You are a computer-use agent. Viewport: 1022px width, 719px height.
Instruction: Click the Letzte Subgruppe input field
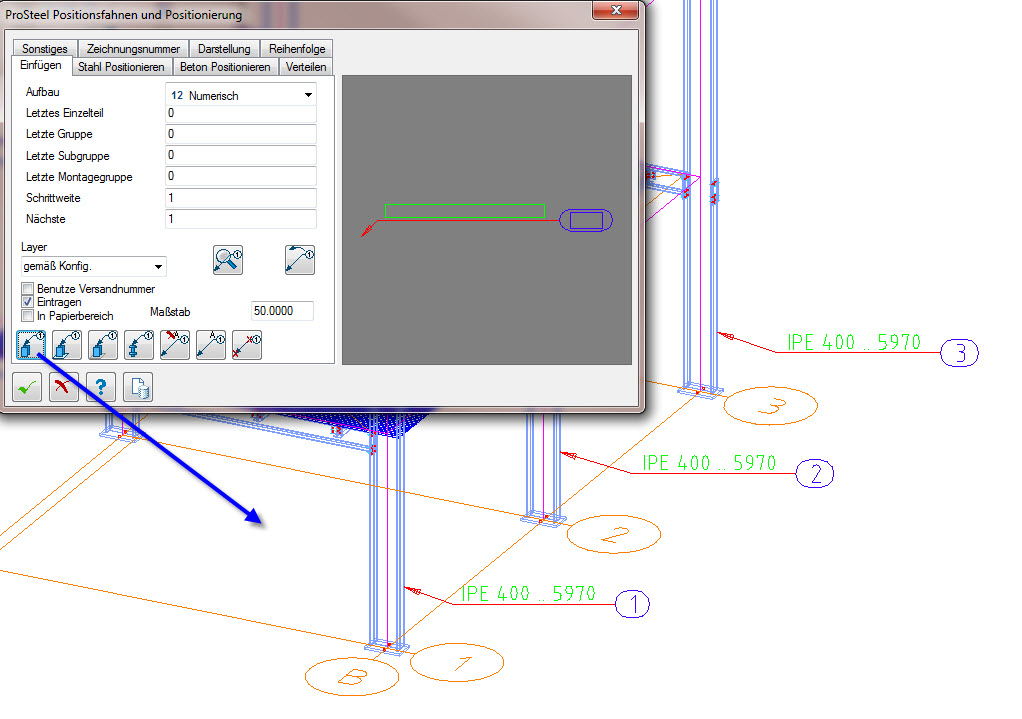[x=241, y=155]
